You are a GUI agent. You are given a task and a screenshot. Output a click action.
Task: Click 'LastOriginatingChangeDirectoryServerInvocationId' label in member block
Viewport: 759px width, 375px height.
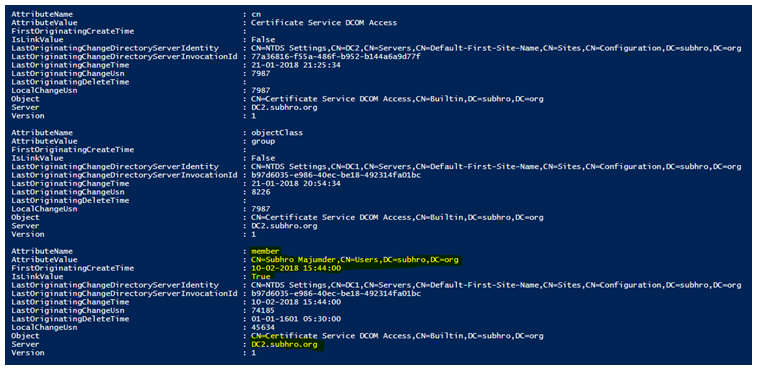124,294
